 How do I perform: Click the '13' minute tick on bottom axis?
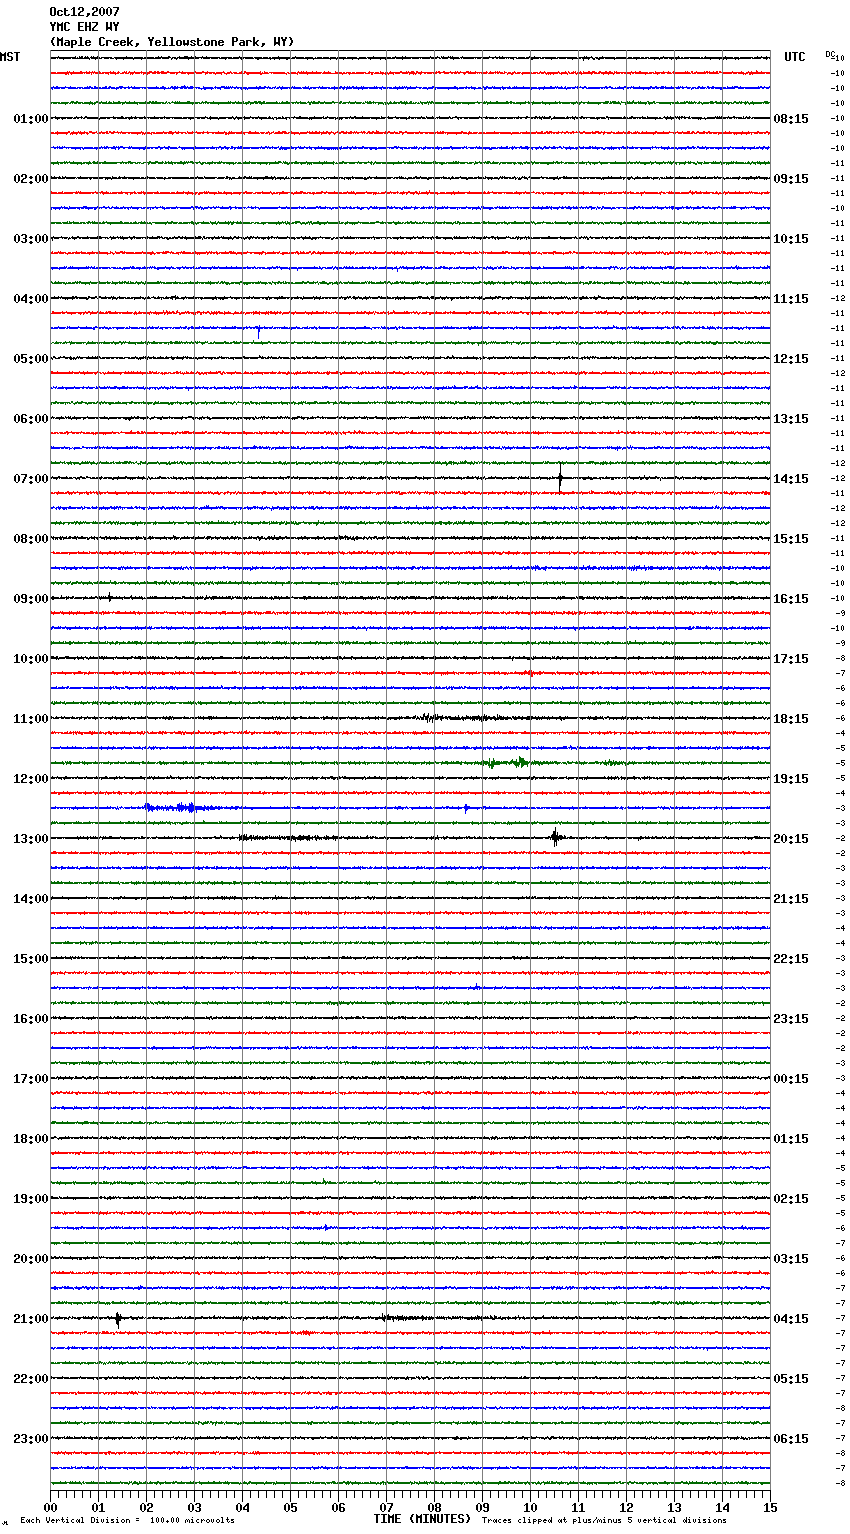(674, 1507)
